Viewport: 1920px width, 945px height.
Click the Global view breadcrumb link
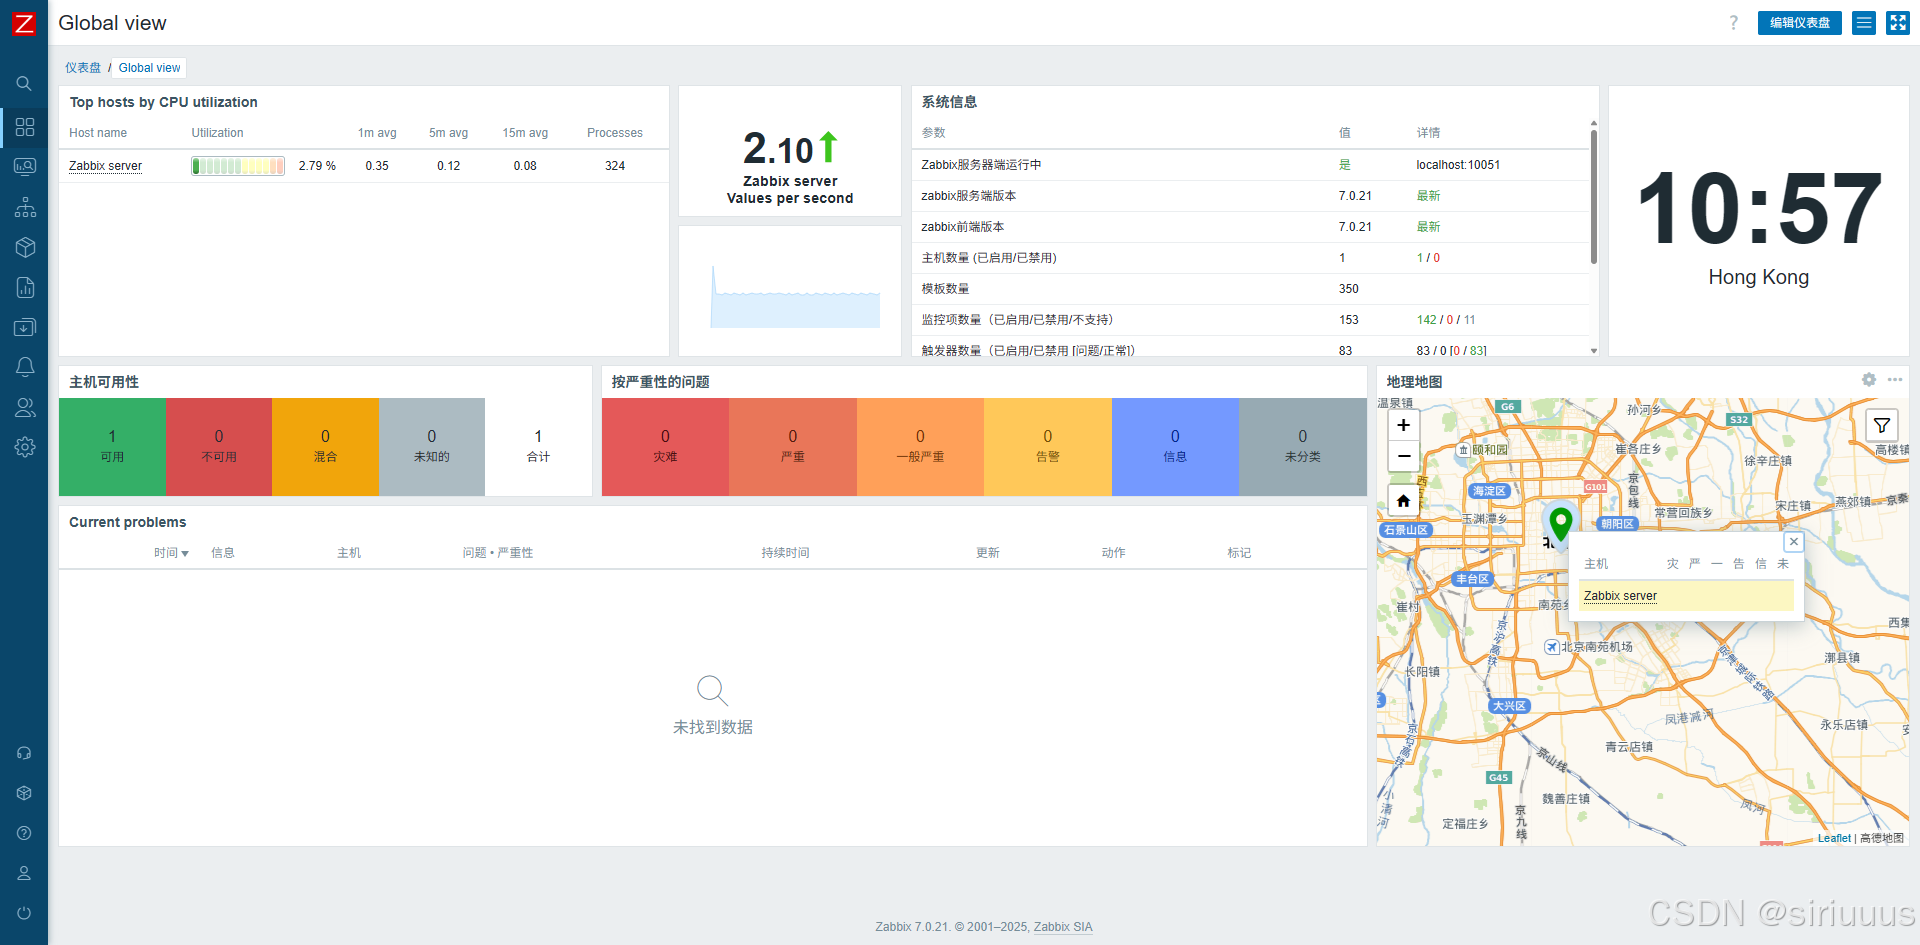pos(150,68)
